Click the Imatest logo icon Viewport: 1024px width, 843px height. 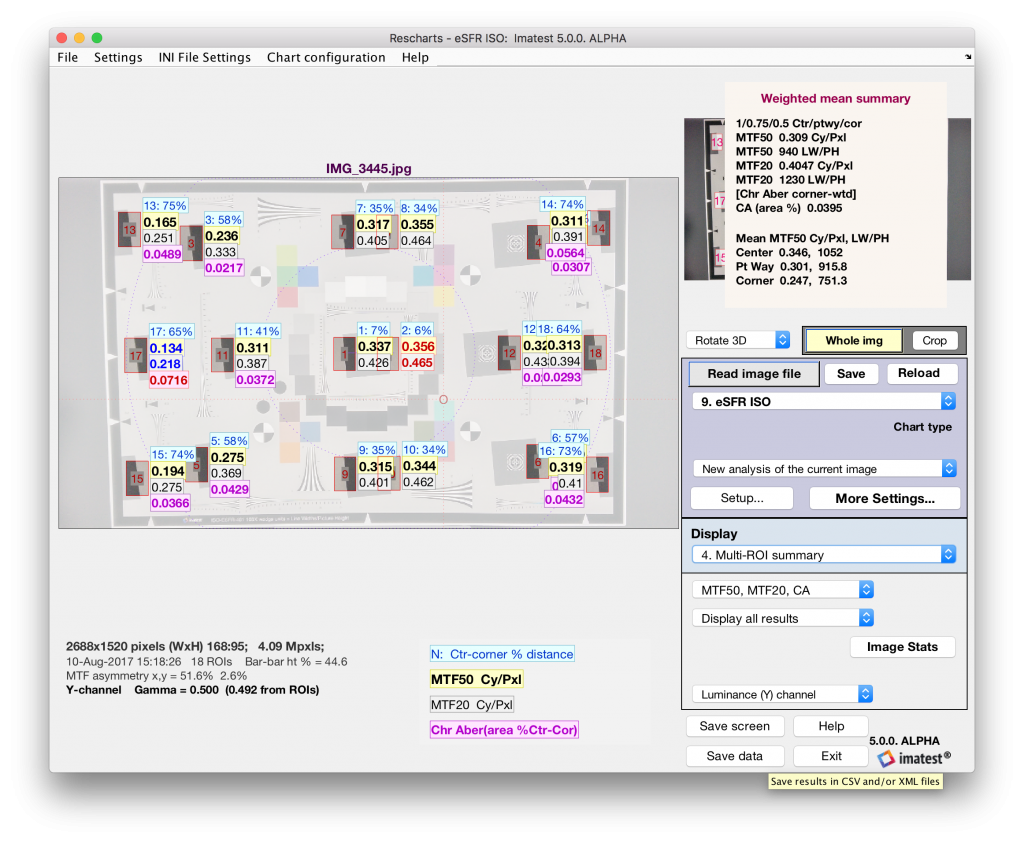click(x=886, y=758)
